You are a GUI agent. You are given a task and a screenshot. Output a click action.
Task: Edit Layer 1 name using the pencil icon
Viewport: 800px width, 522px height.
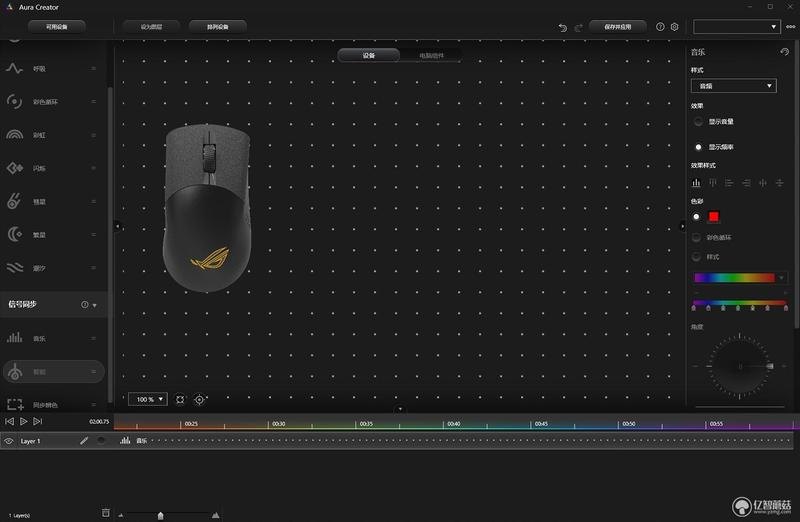[x=84, y=440]
